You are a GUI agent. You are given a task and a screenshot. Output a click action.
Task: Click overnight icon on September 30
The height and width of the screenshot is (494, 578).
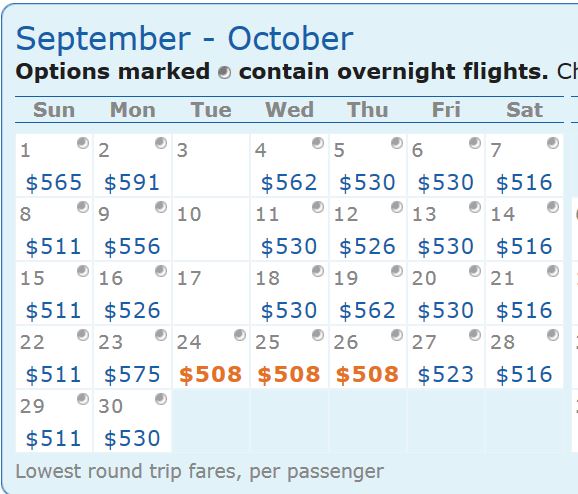click(x=161, y=399)
